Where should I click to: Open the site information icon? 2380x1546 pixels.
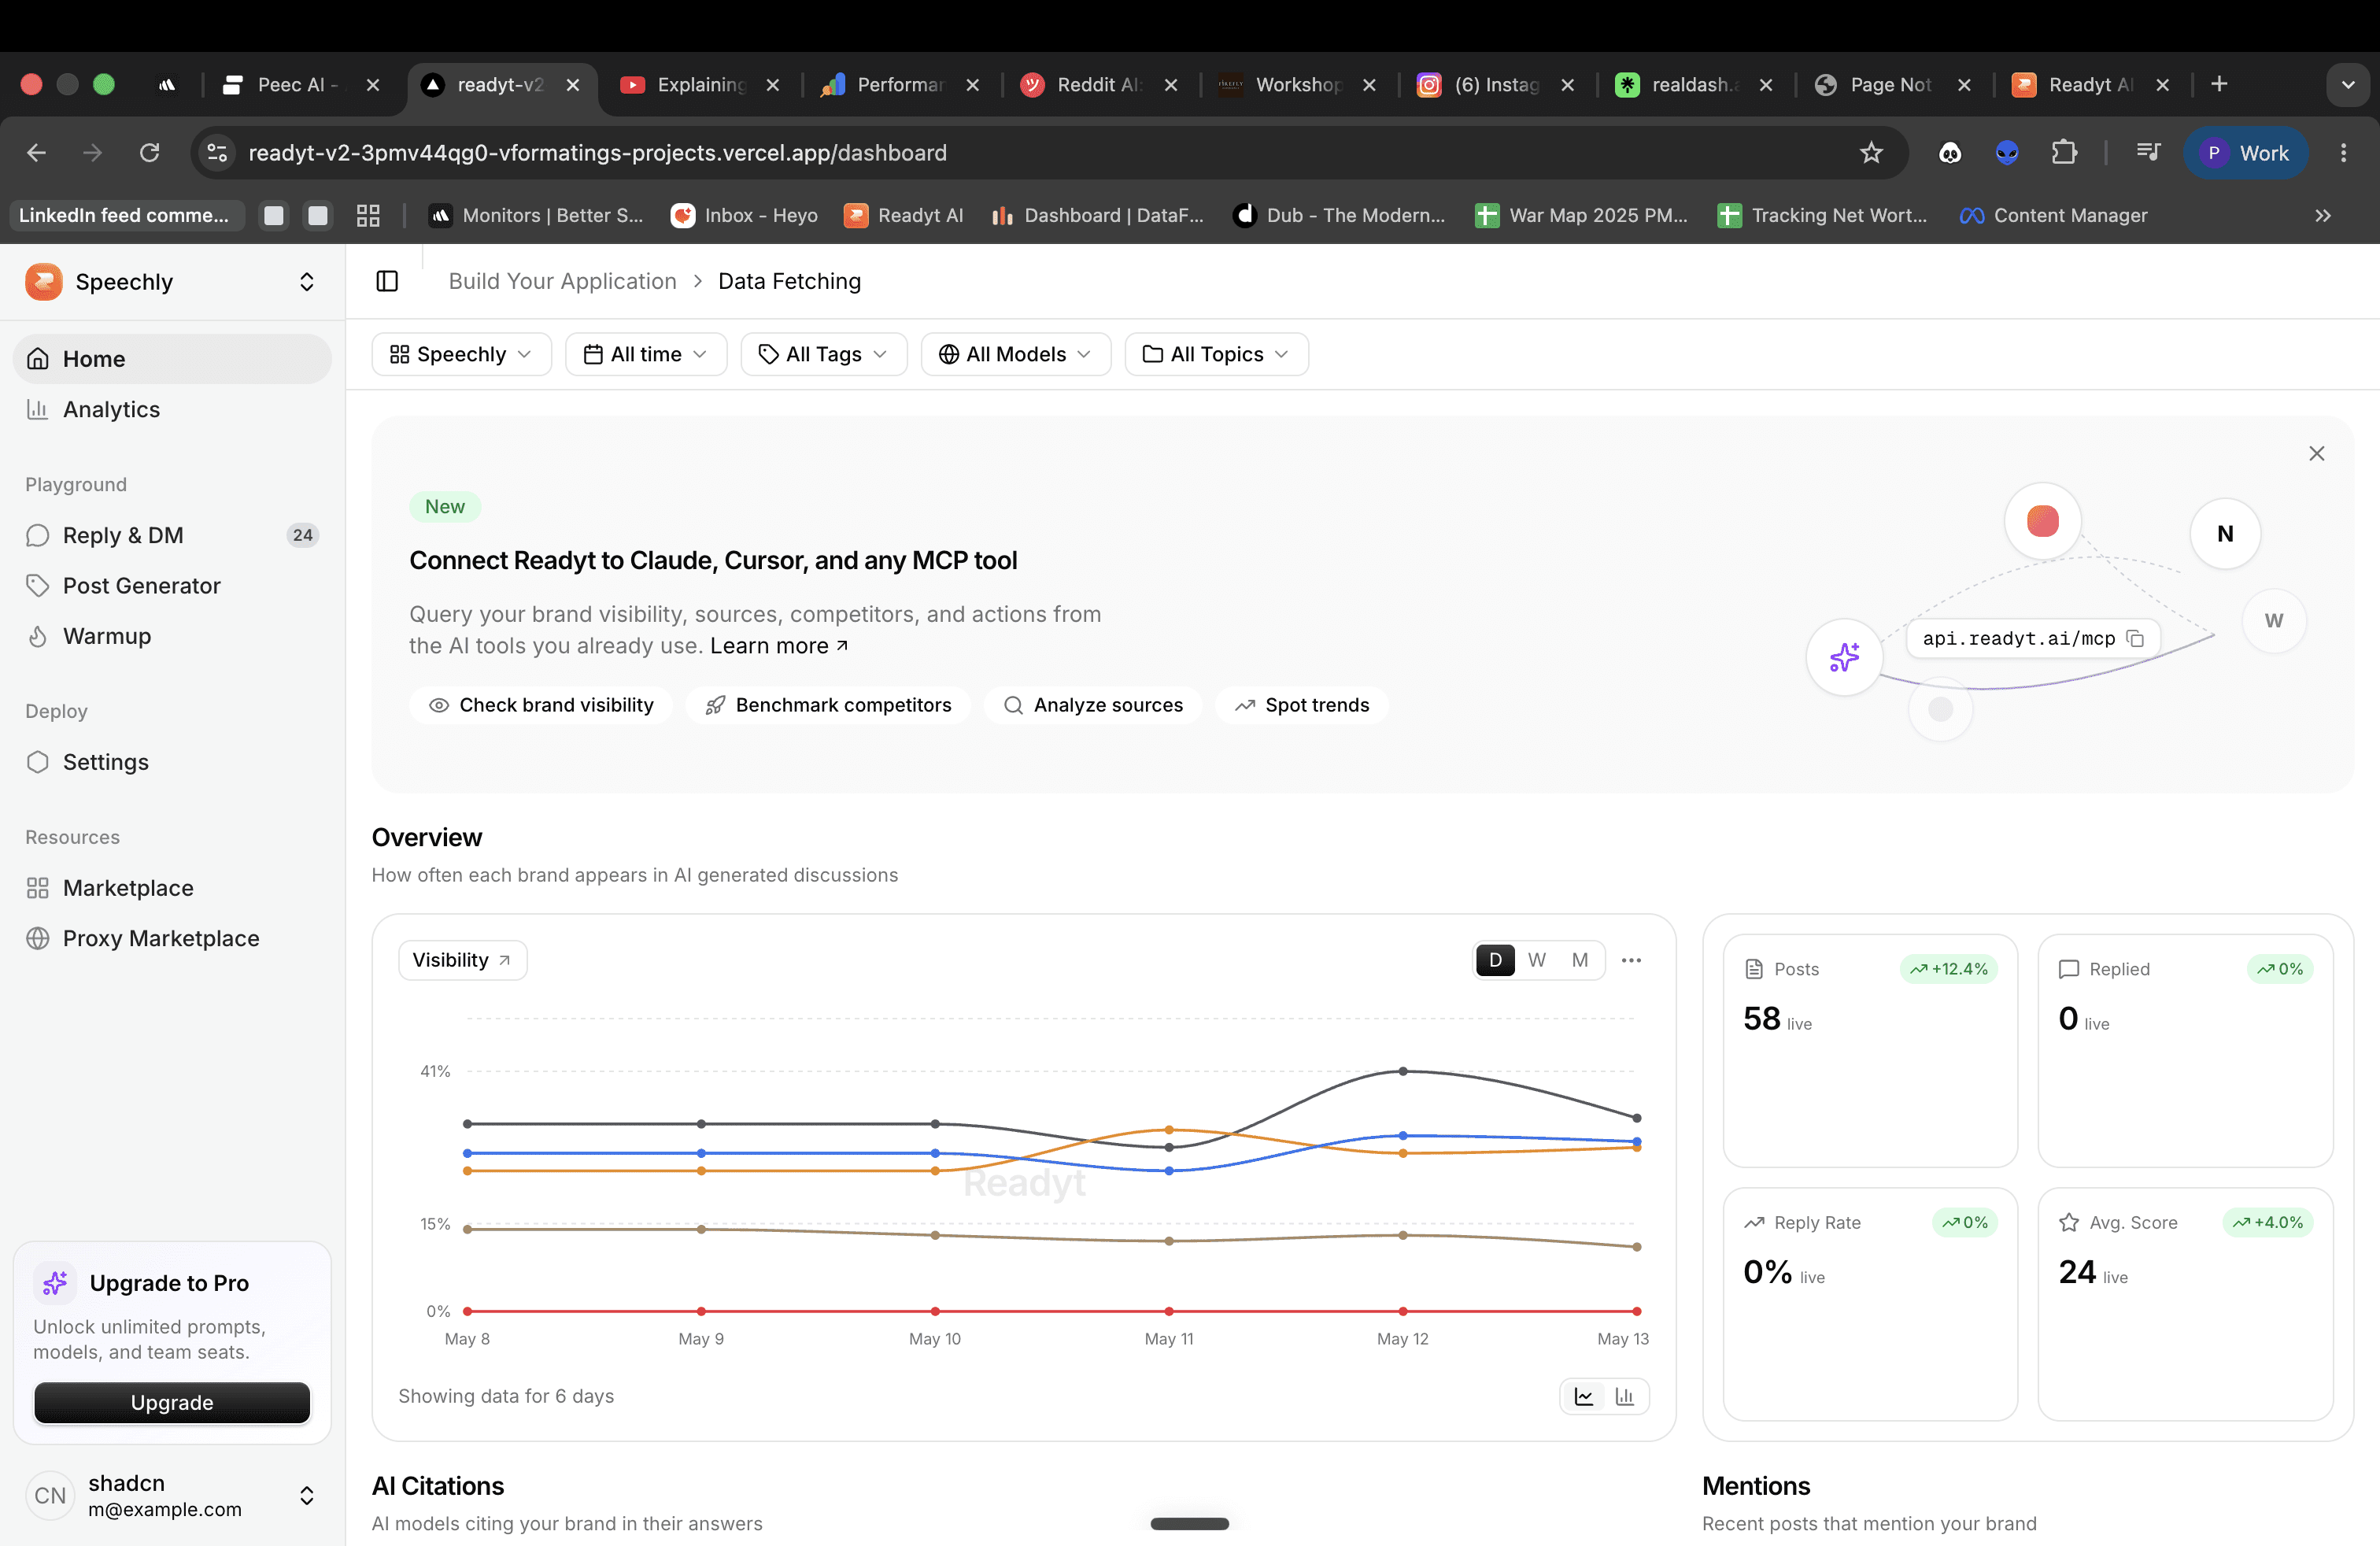click(x=217, y=152)
